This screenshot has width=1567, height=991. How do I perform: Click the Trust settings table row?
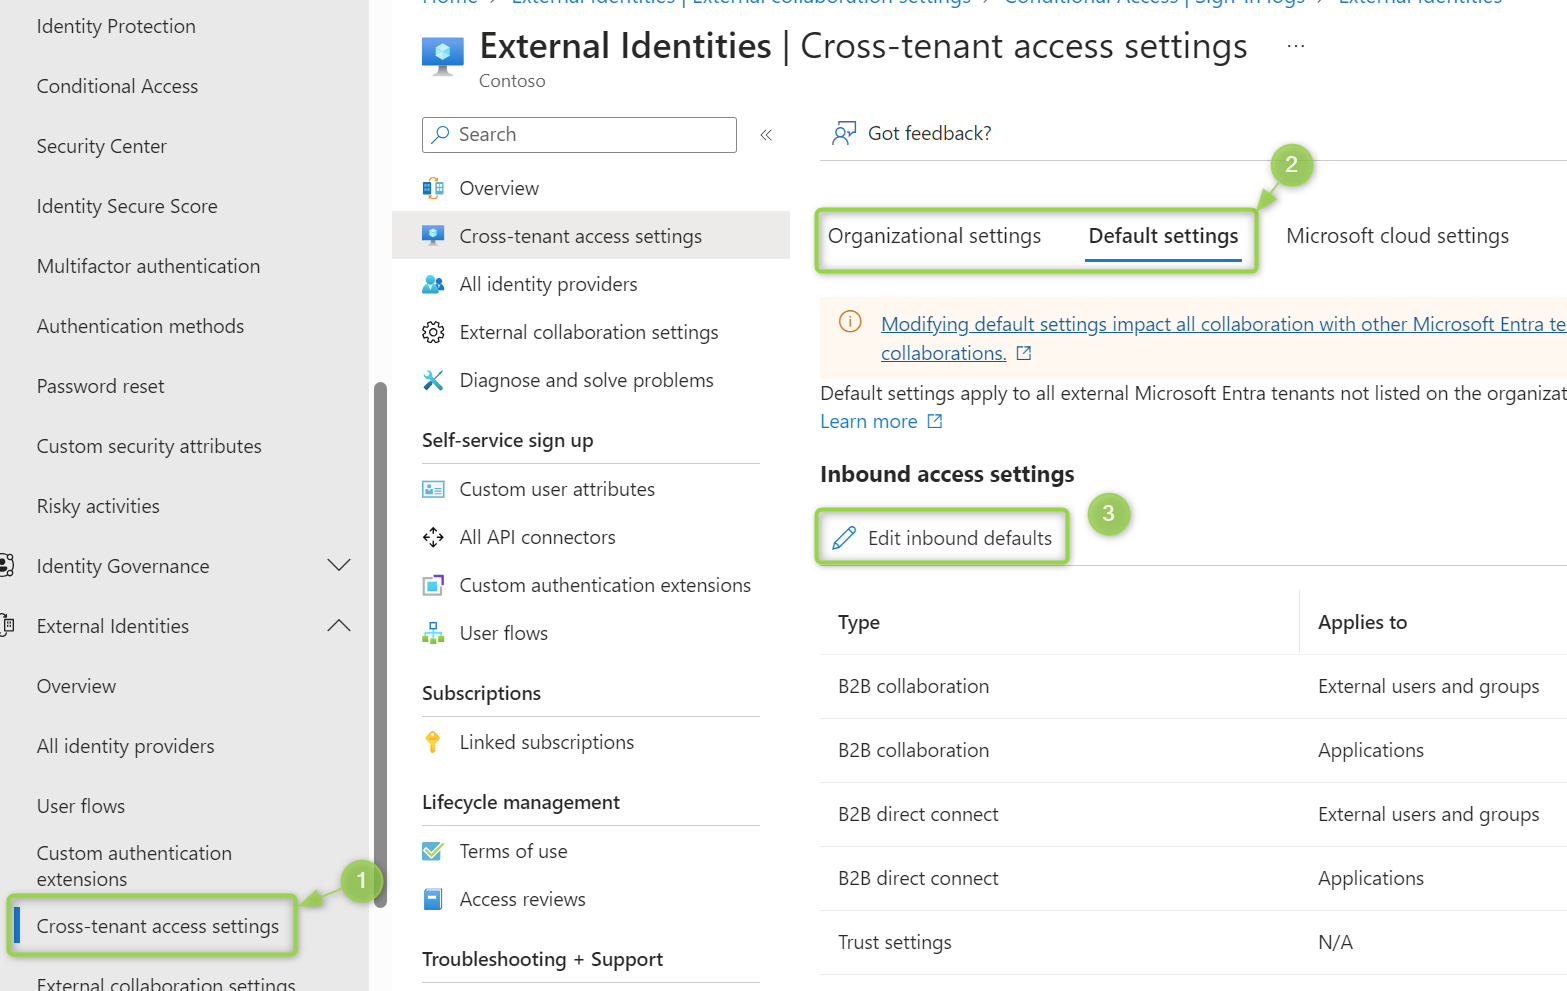[1193, 942]
